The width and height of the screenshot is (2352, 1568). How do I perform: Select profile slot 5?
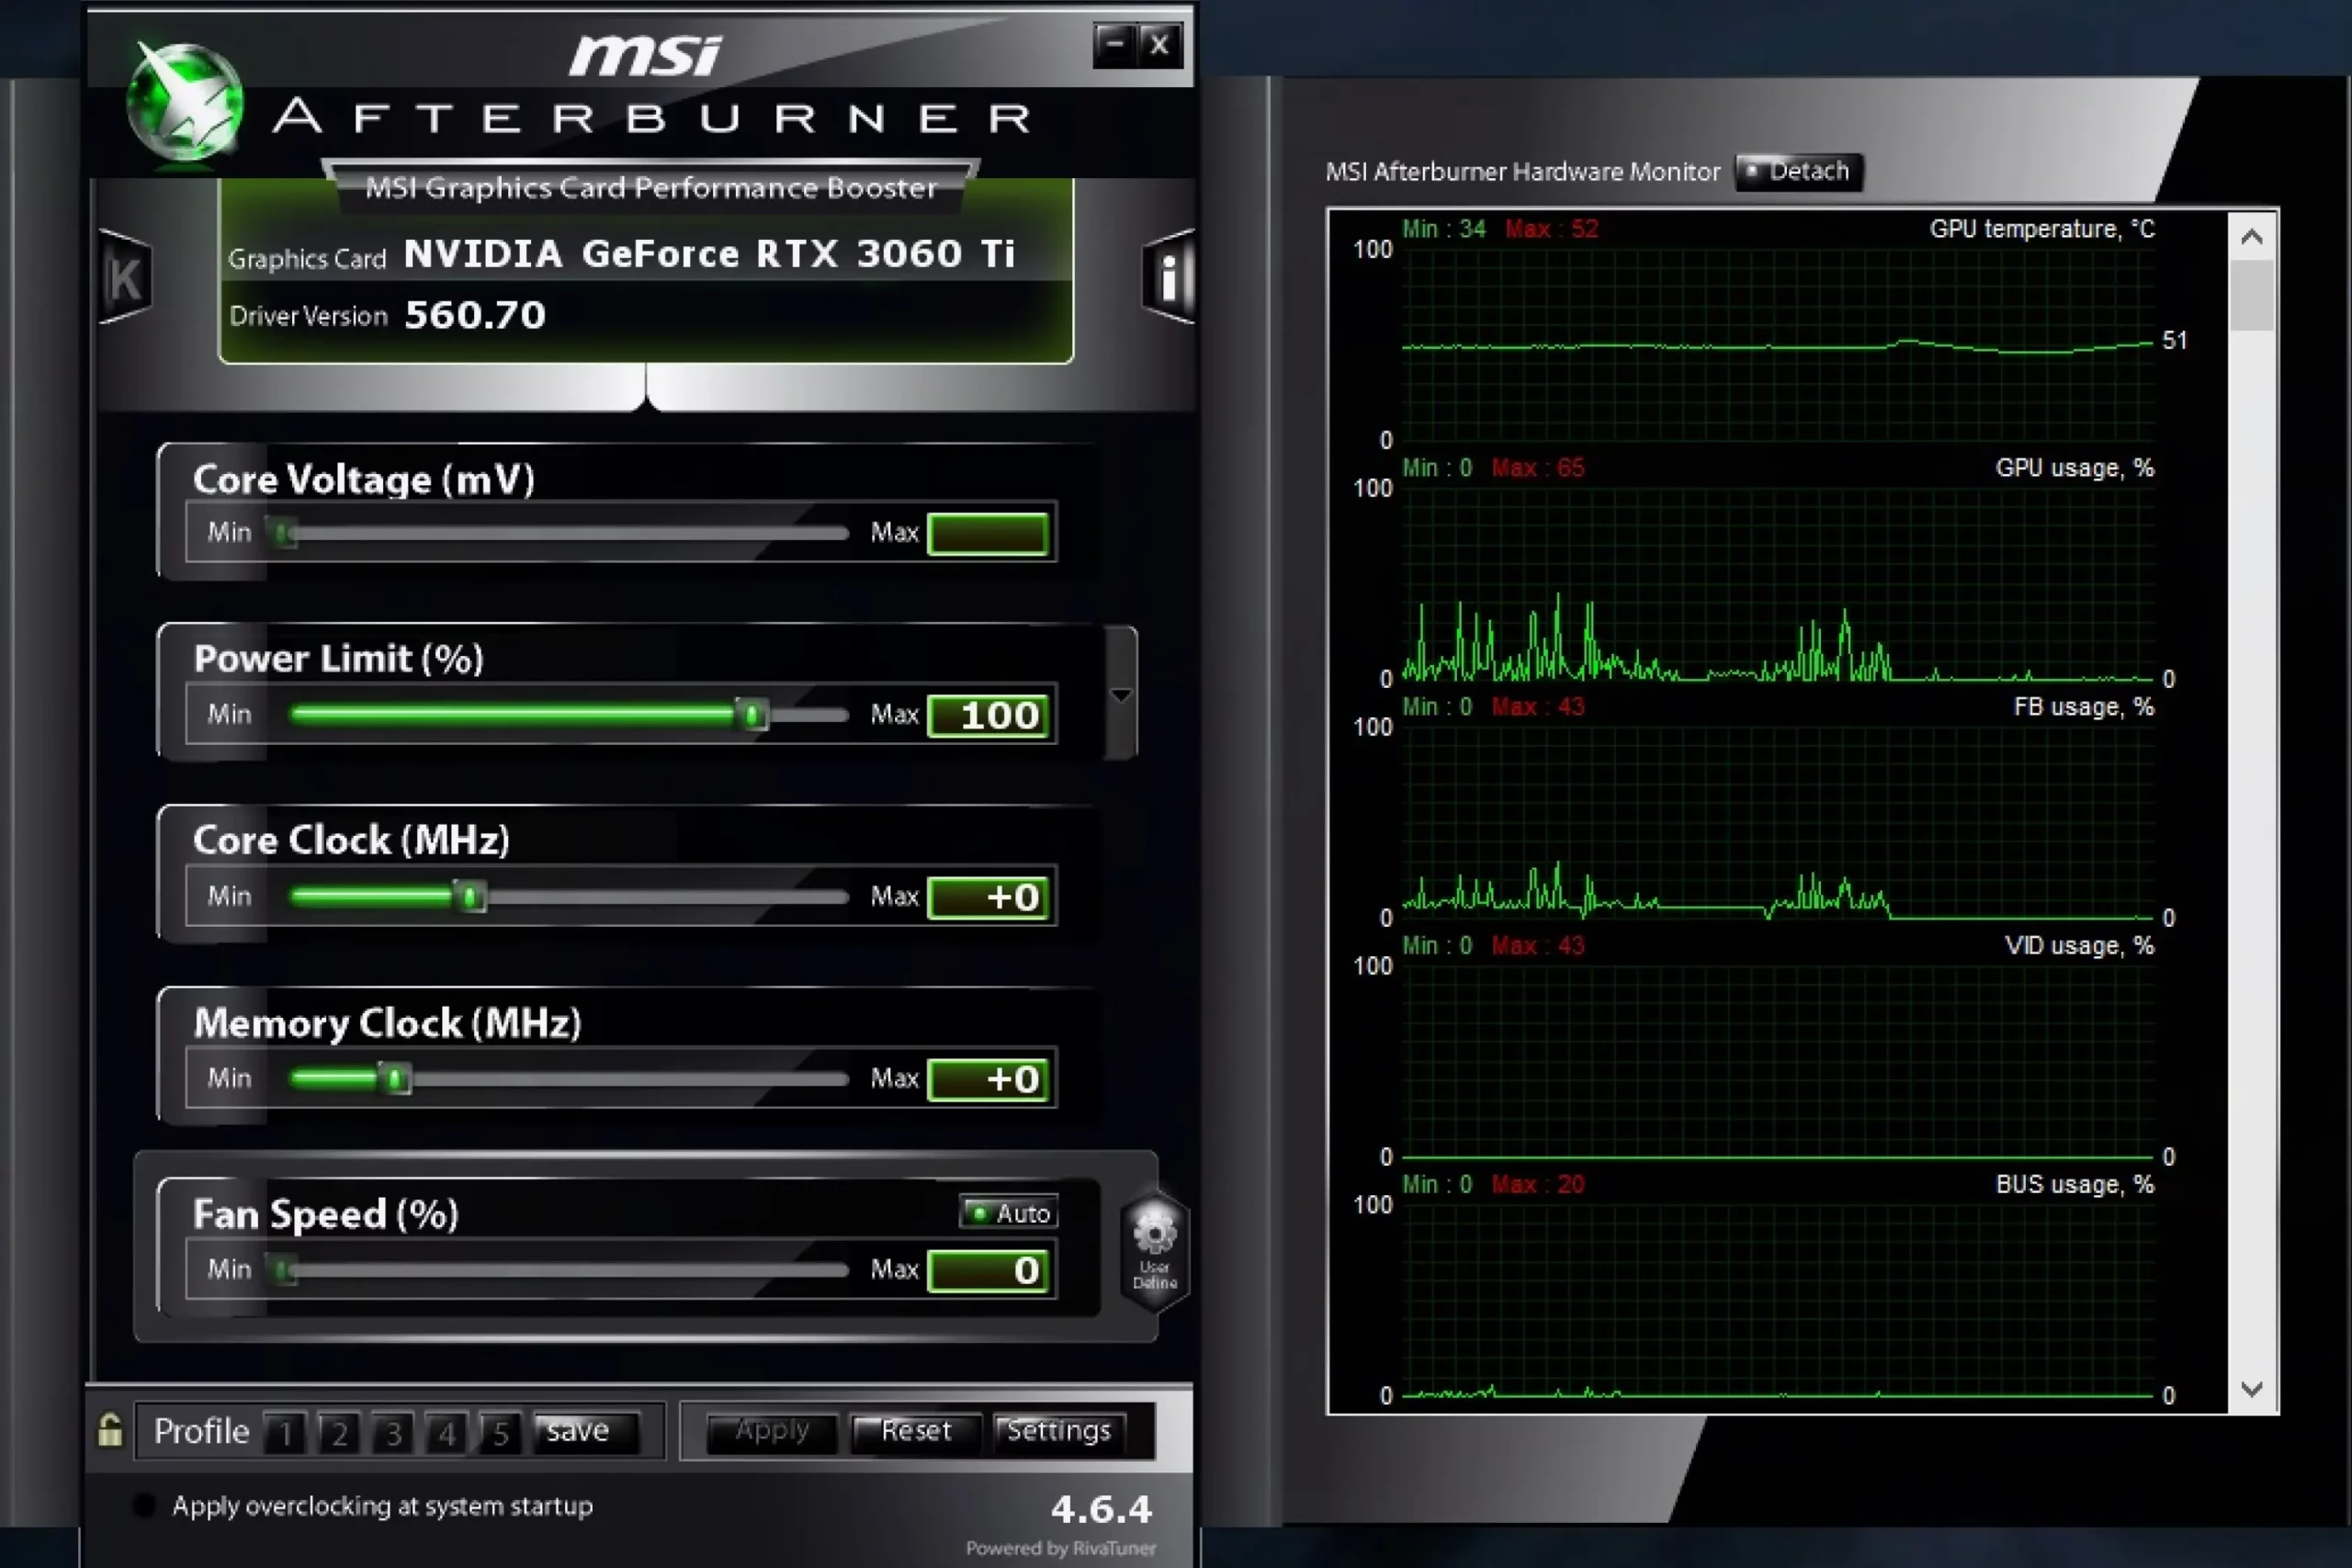[x=500, y=1433]
